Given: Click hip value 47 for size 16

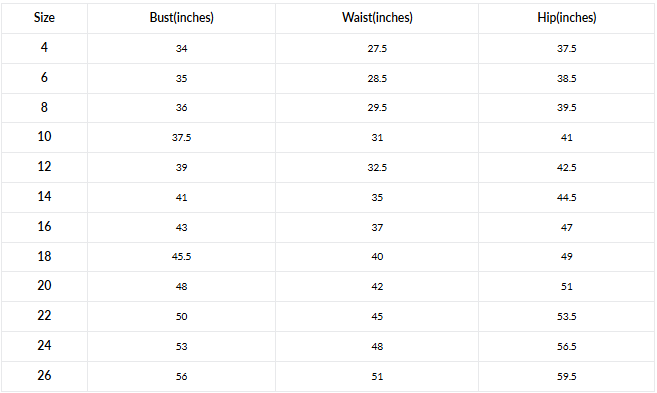Looking at the screenshot, I should point(566,228).
